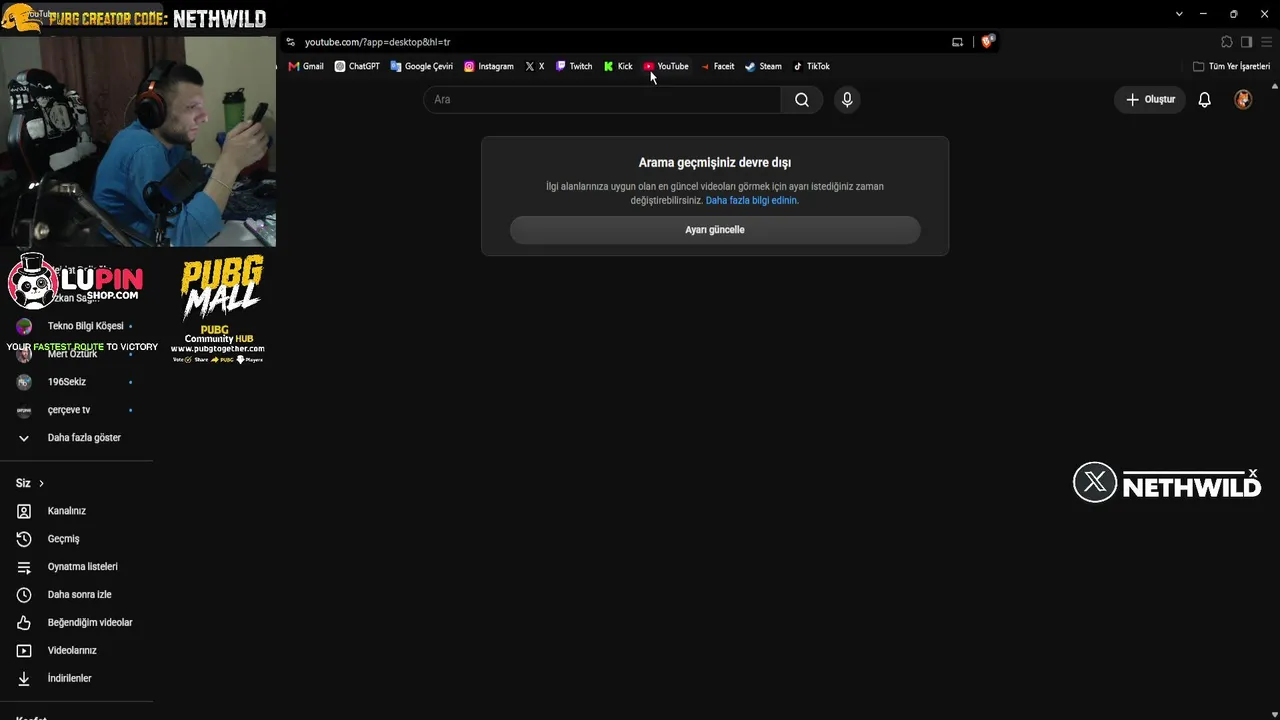
Task: Open the Twitch bookmark
Action: [x=574, y=67]
